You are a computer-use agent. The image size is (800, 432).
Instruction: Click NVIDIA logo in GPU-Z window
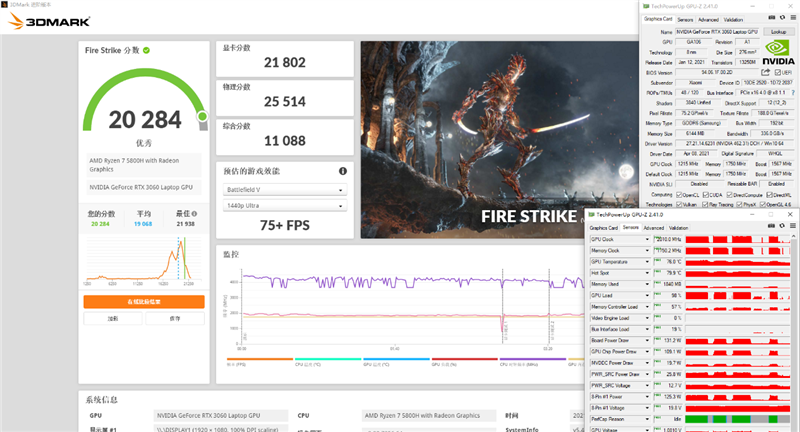coord(778,52)
